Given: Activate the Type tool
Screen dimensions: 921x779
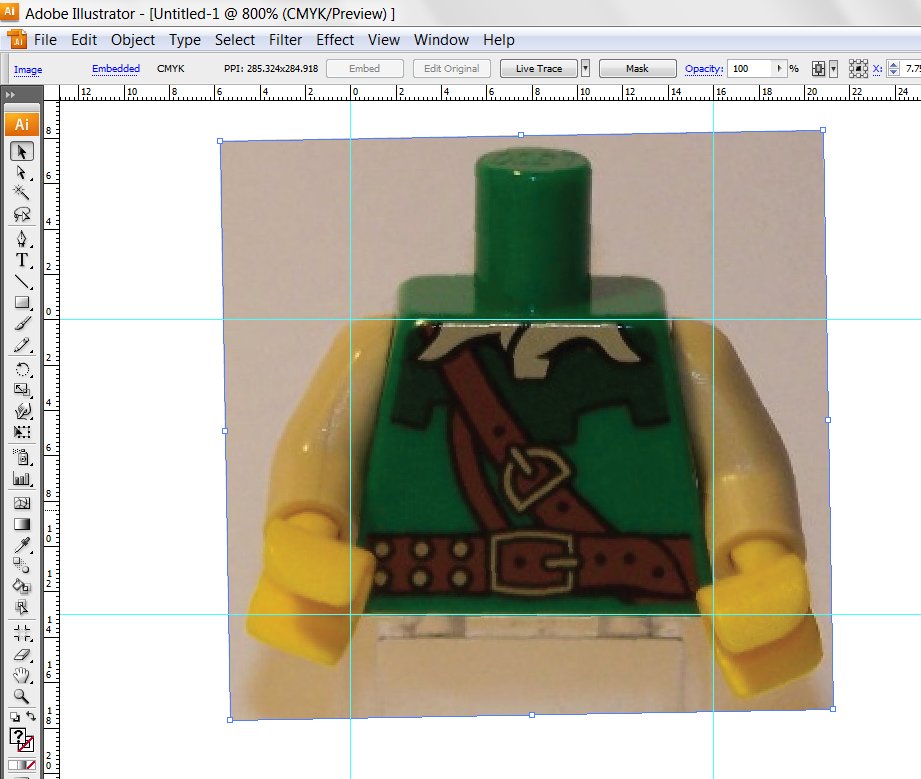Looking at the screenshot, I should pos(21,260).
